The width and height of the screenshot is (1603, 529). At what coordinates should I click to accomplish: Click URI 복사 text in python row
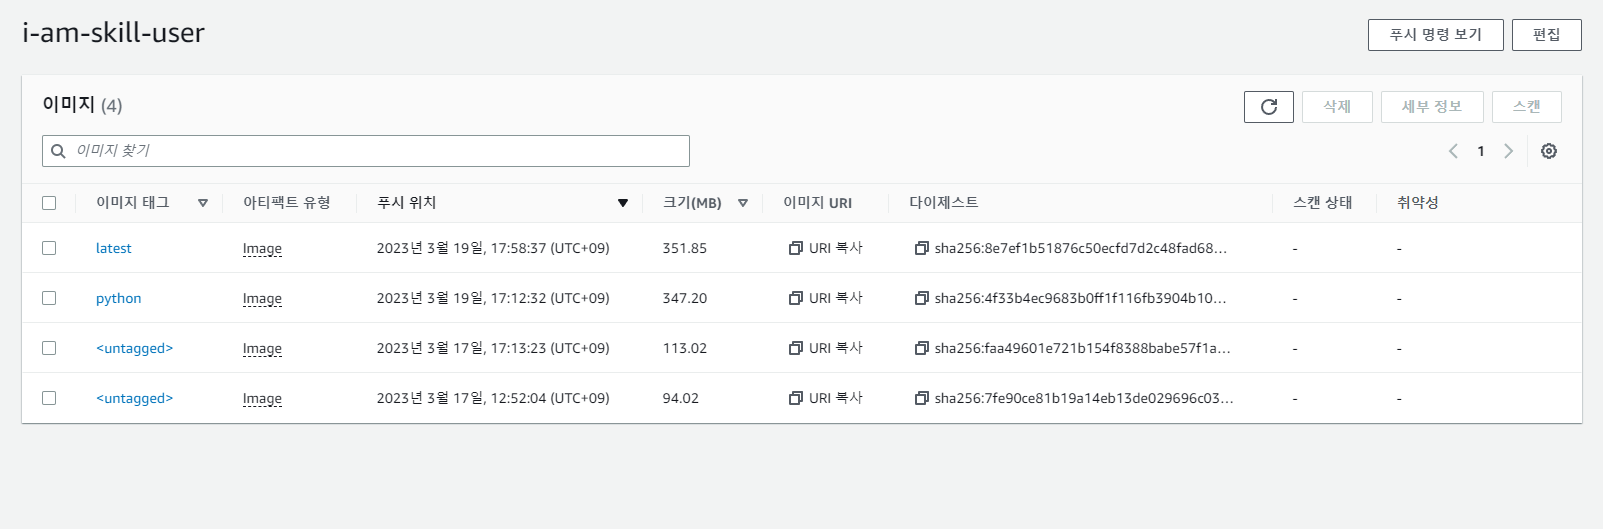coord(836,298)
